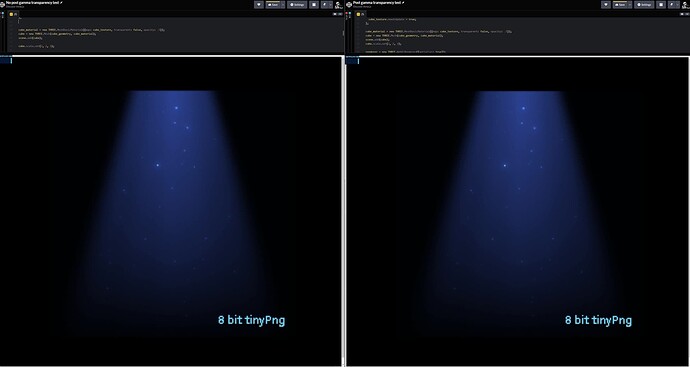Image resolution: width=690 pixels, height=367 pixels.
Task: Click CodePen logo beside 'No post gamma' title
Action: pos(2,4)
